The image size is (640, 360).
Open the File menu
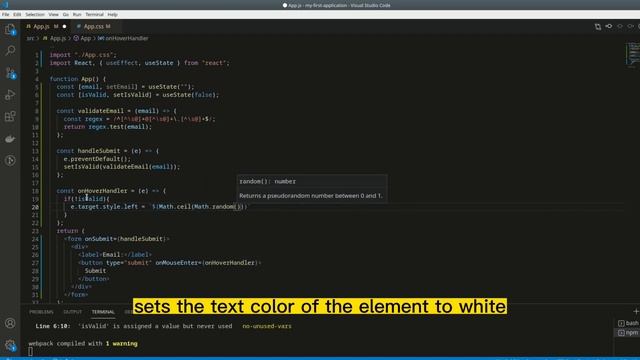6,14
